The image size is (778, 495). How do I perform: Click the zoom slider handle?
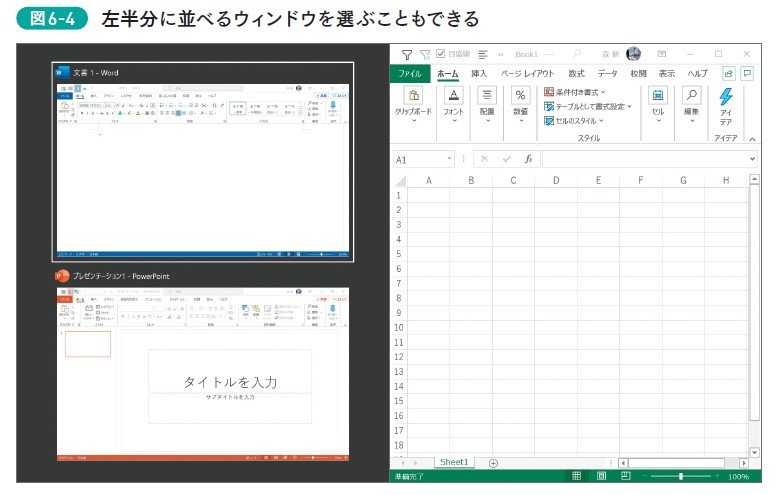[x=681, y=476]
